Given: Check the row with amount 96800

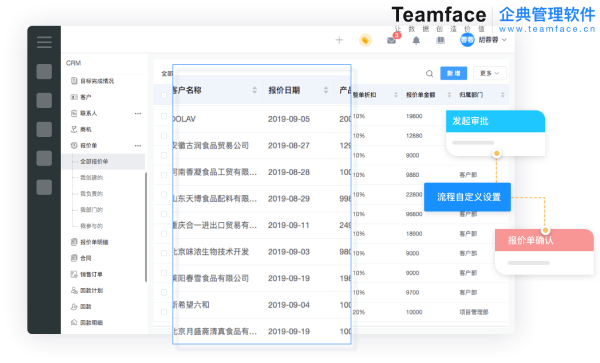Looking at the screenshot, I should click(x=164, y=214).
